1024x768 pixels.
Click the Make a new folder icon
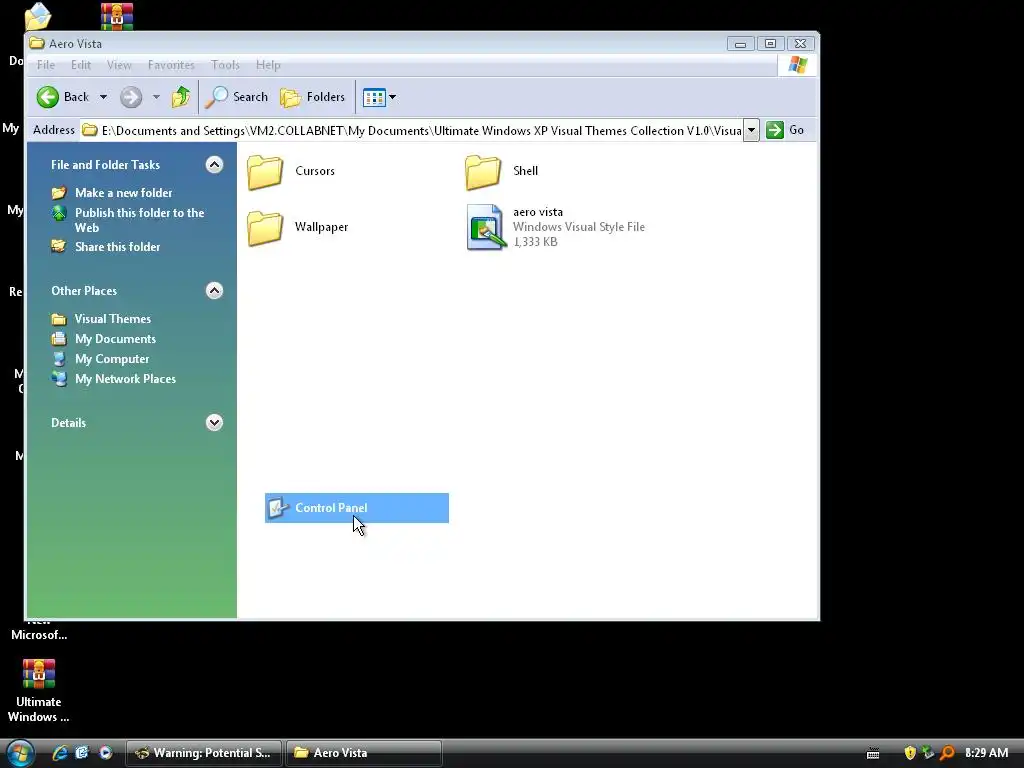[x=59, y=193]
